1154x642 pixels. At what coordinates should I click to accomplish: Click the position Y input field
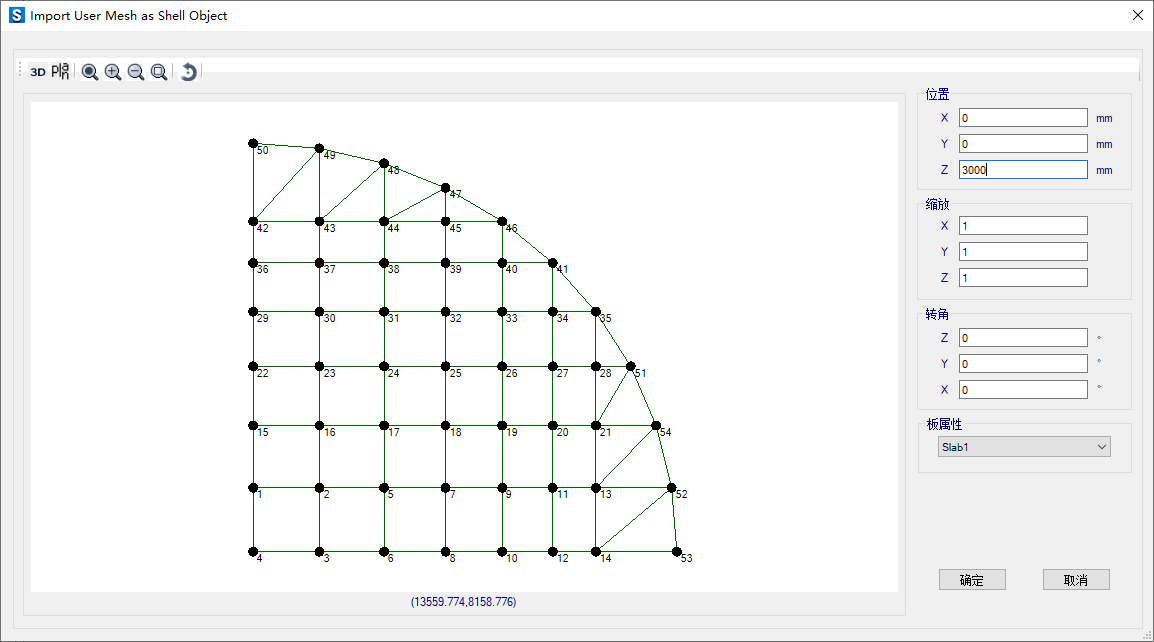click(1022, 144)
